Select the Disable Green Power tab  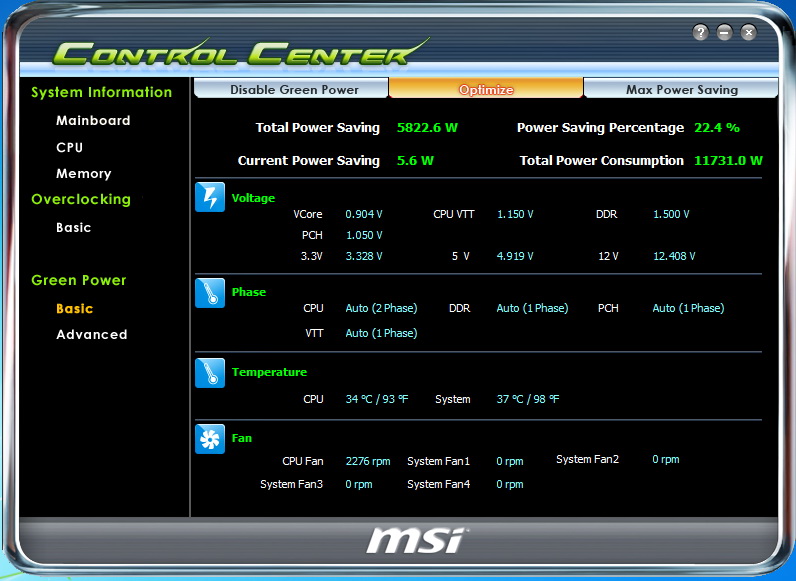(294, 89)
